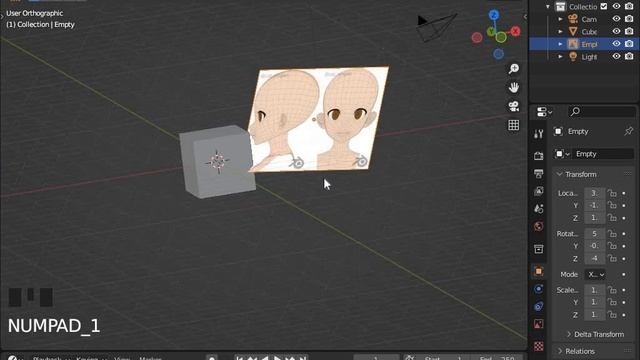This screenshot has height=360, width=640.
Task: Collapse the Collection tree in outliner
Action: pyautogui.click(x=548, y=7)
